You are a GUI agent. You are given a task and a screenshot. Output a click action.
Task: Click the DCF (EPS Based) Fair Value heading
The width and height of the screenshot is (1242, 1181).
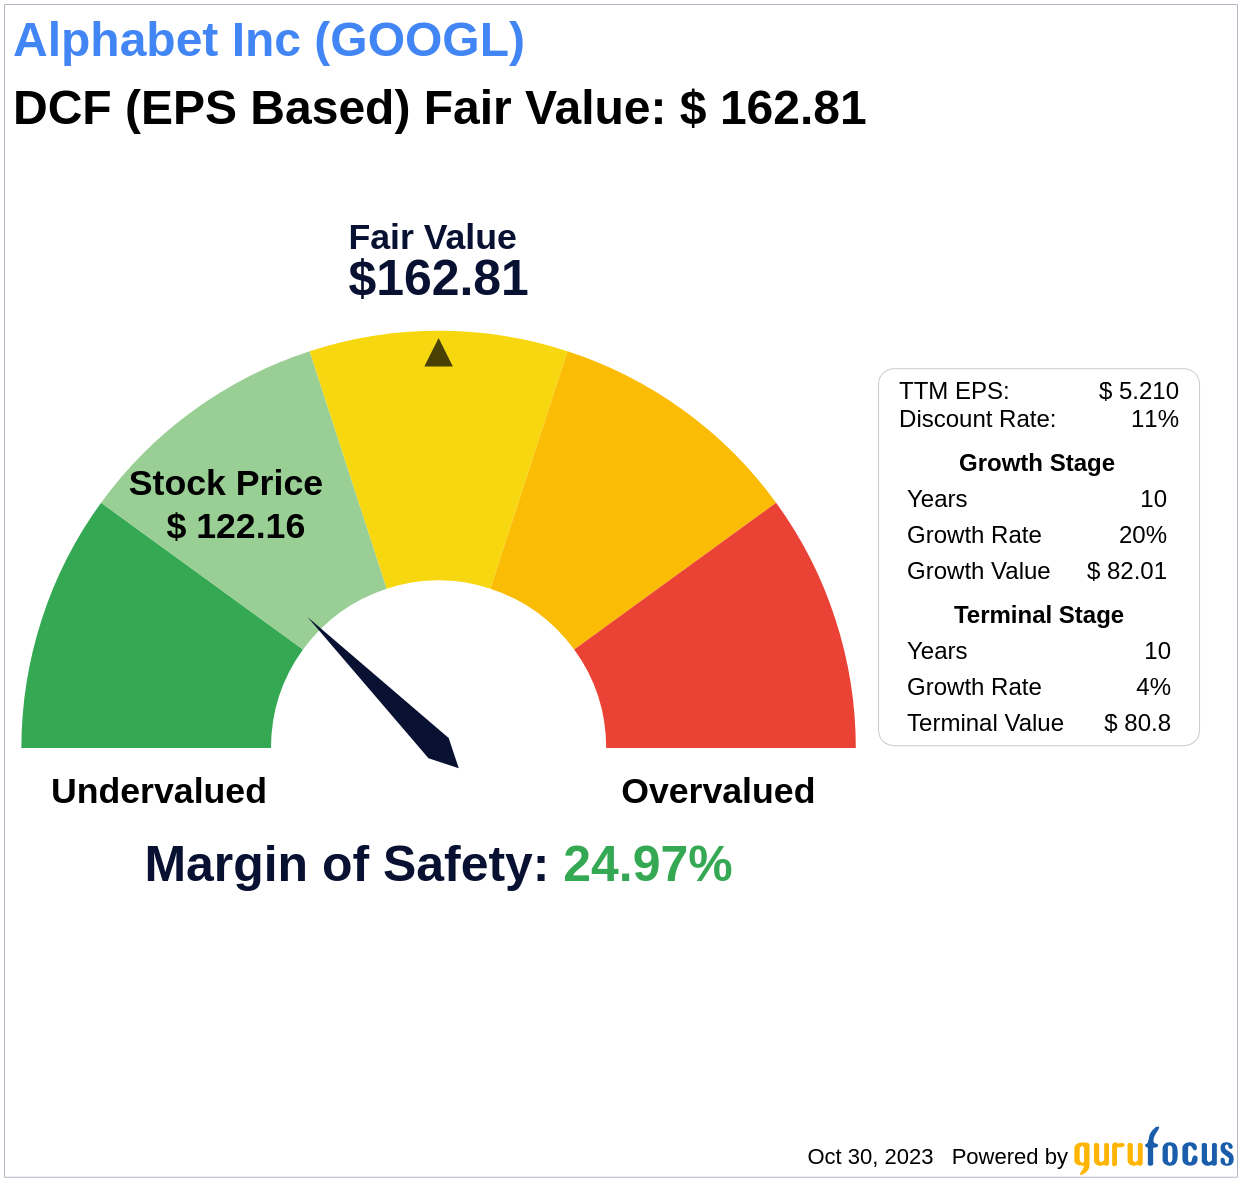(439, 108)
